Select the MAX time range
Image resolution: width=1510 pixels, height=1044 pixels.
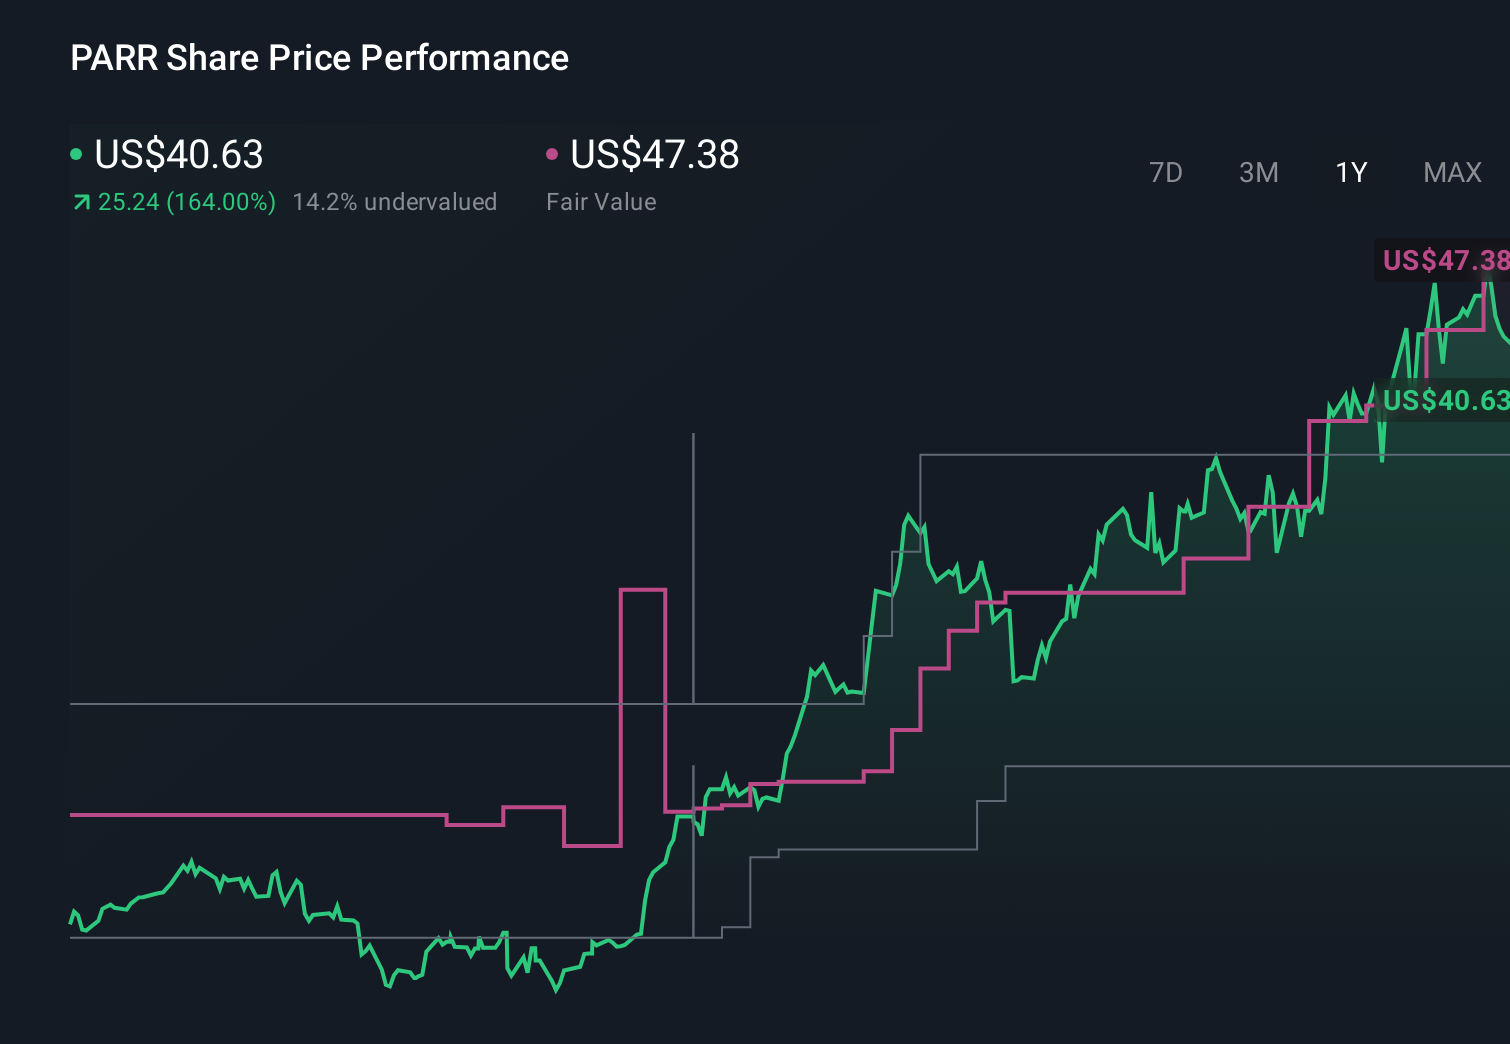1451,172
